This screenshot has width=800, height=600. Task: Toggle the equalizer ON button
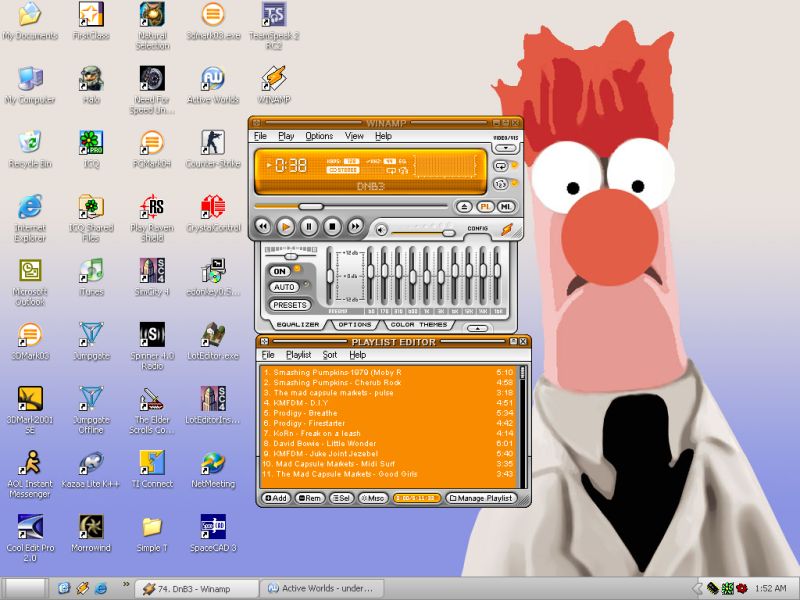click(280, 271)
